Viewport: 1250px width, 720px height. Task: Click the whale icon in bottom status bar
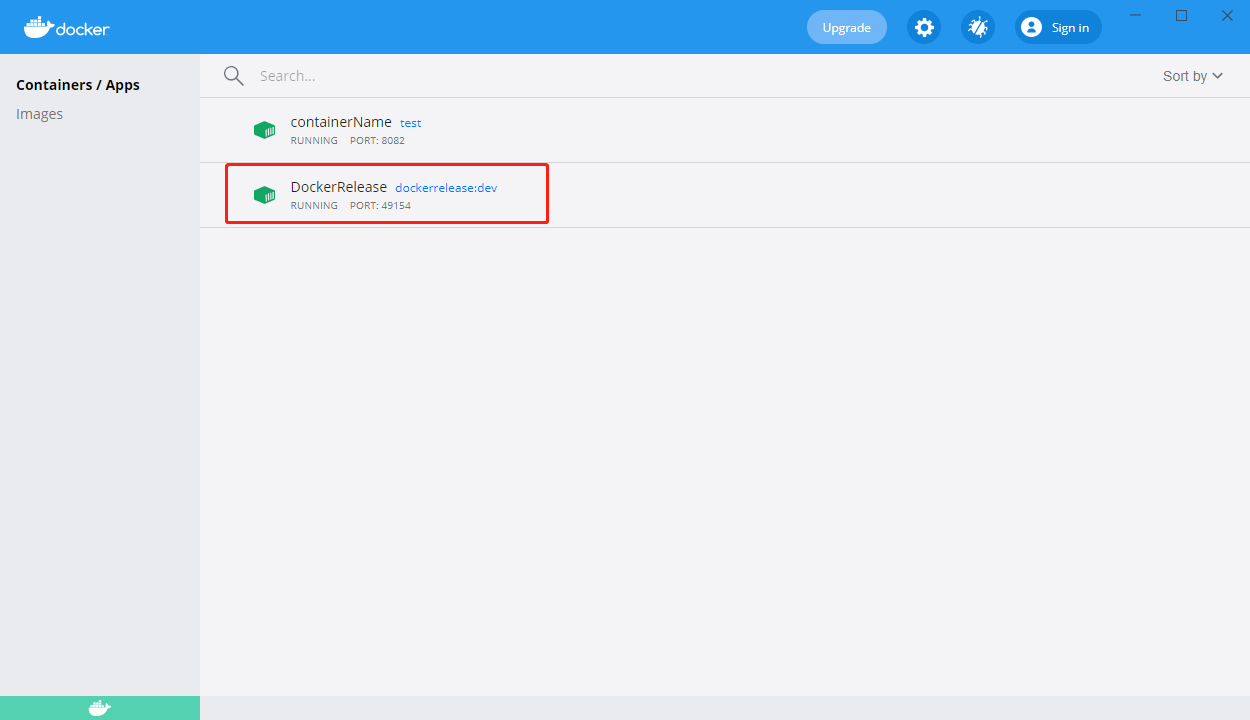pos(100,708)
